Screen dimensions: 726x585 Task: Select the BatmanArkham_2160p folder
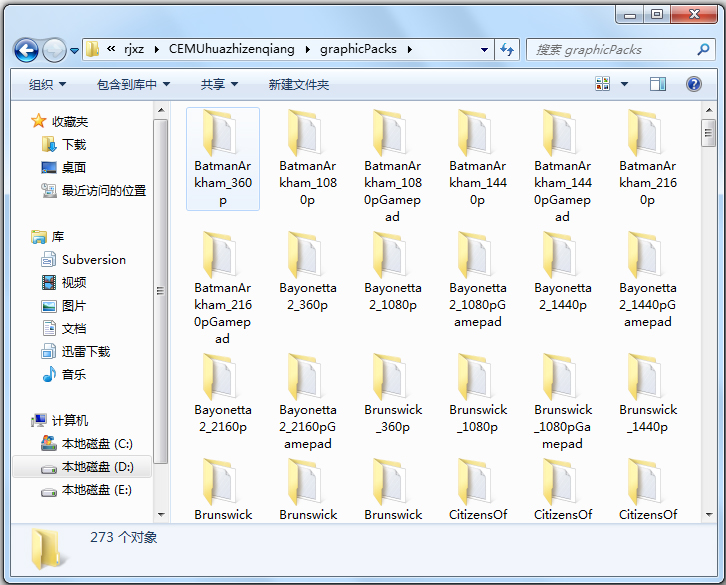coord(648,159)
